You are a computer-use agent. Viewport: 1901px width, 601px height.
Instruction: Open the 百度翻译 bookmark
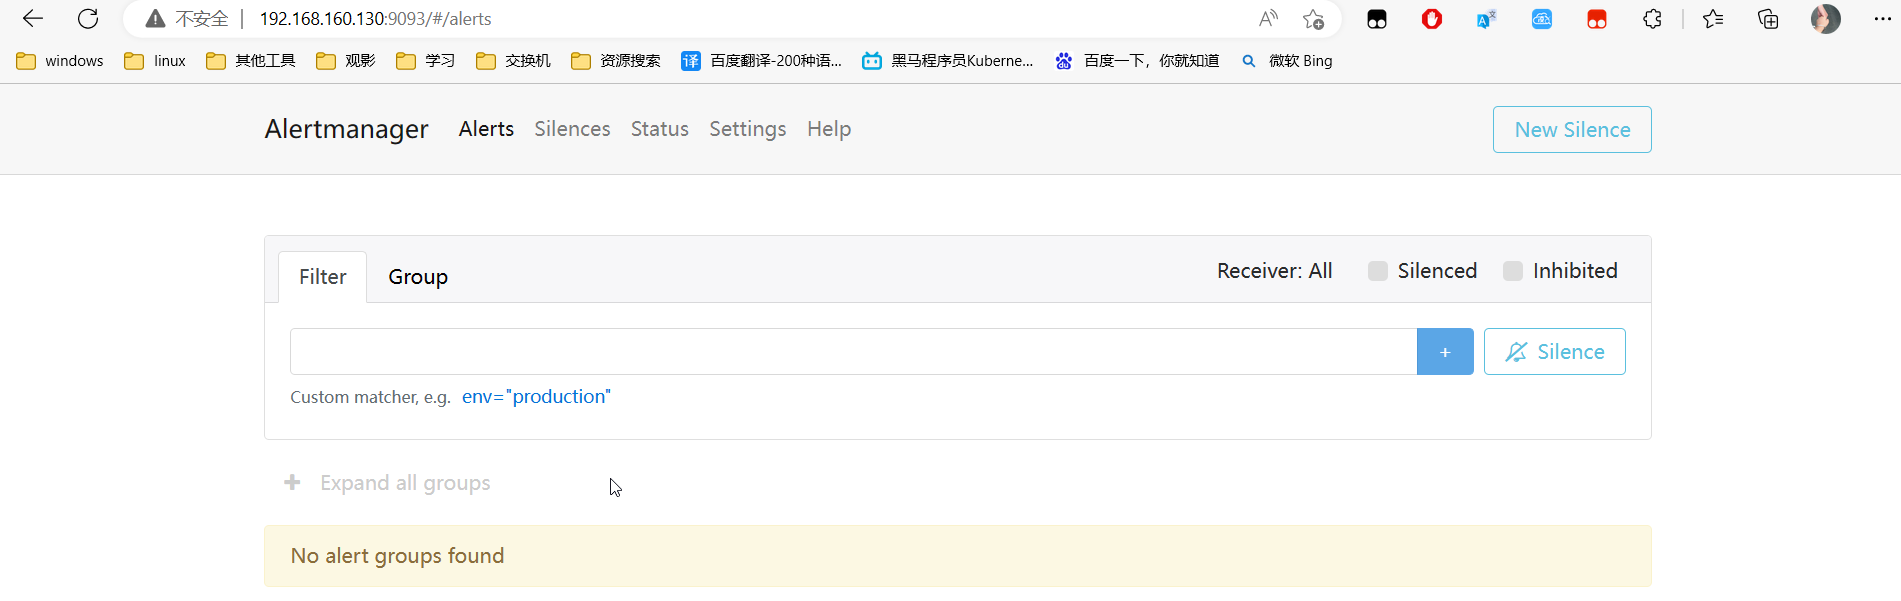point(762,61)
